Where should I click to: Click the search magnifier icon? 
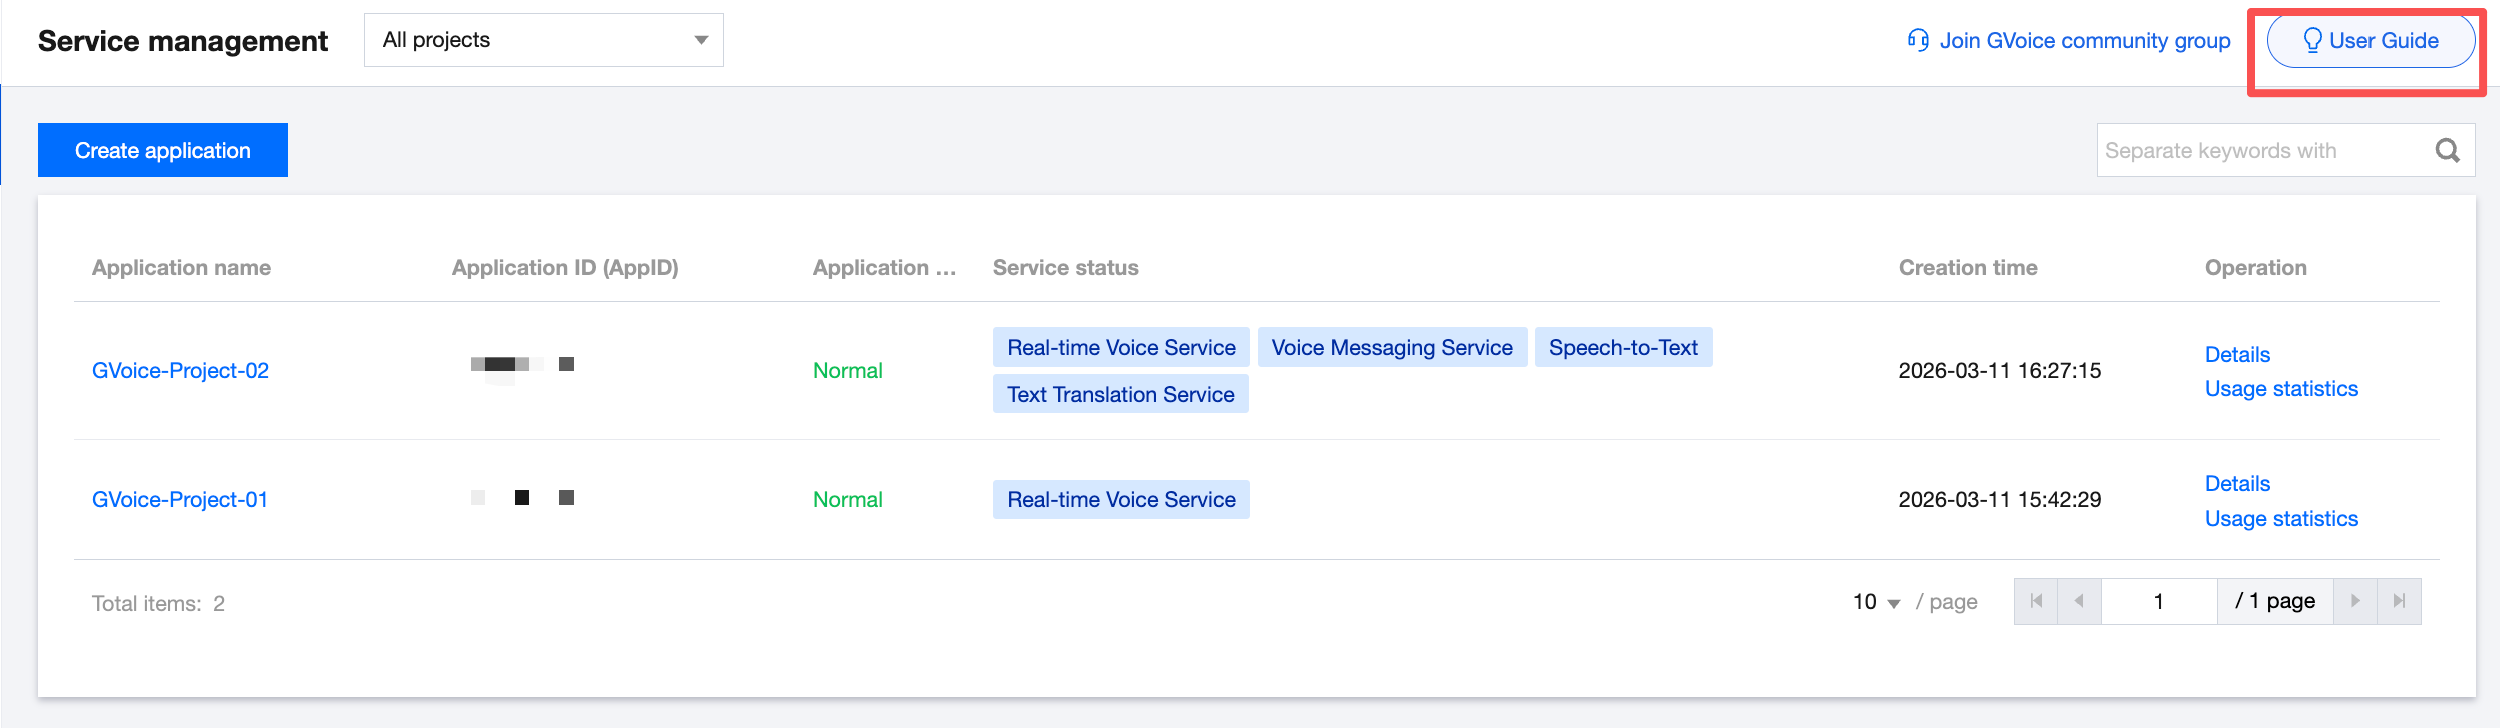[x=2447, y=150]
